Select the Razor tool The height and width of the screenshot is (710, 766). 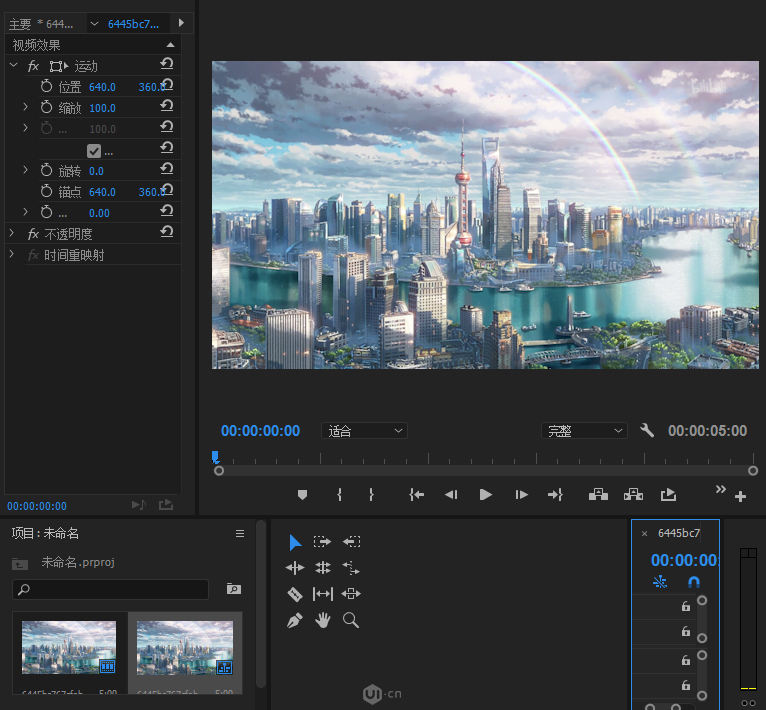point(295,594)
